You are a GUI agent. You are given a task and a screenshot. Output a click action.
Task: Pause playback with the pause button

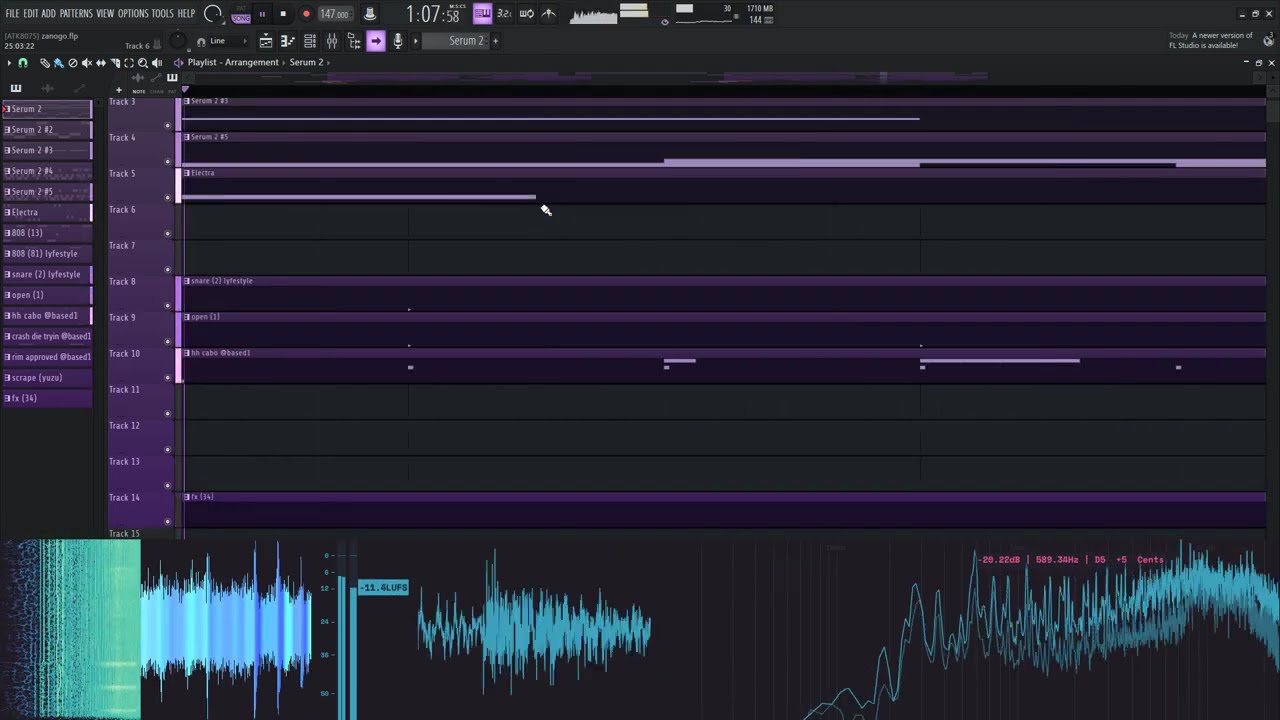262,14
